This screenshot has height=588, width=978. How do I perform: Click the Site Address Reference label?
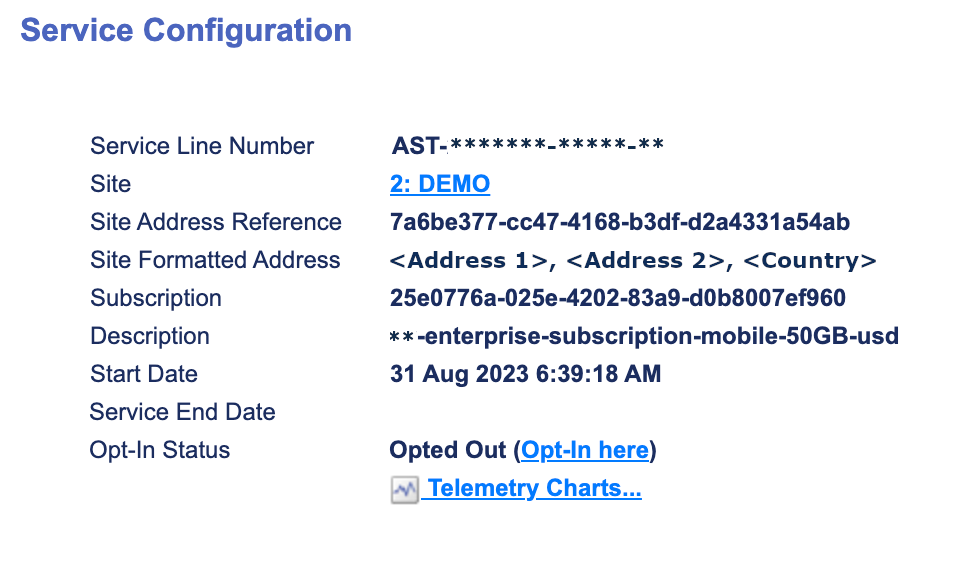pos(216,222)
